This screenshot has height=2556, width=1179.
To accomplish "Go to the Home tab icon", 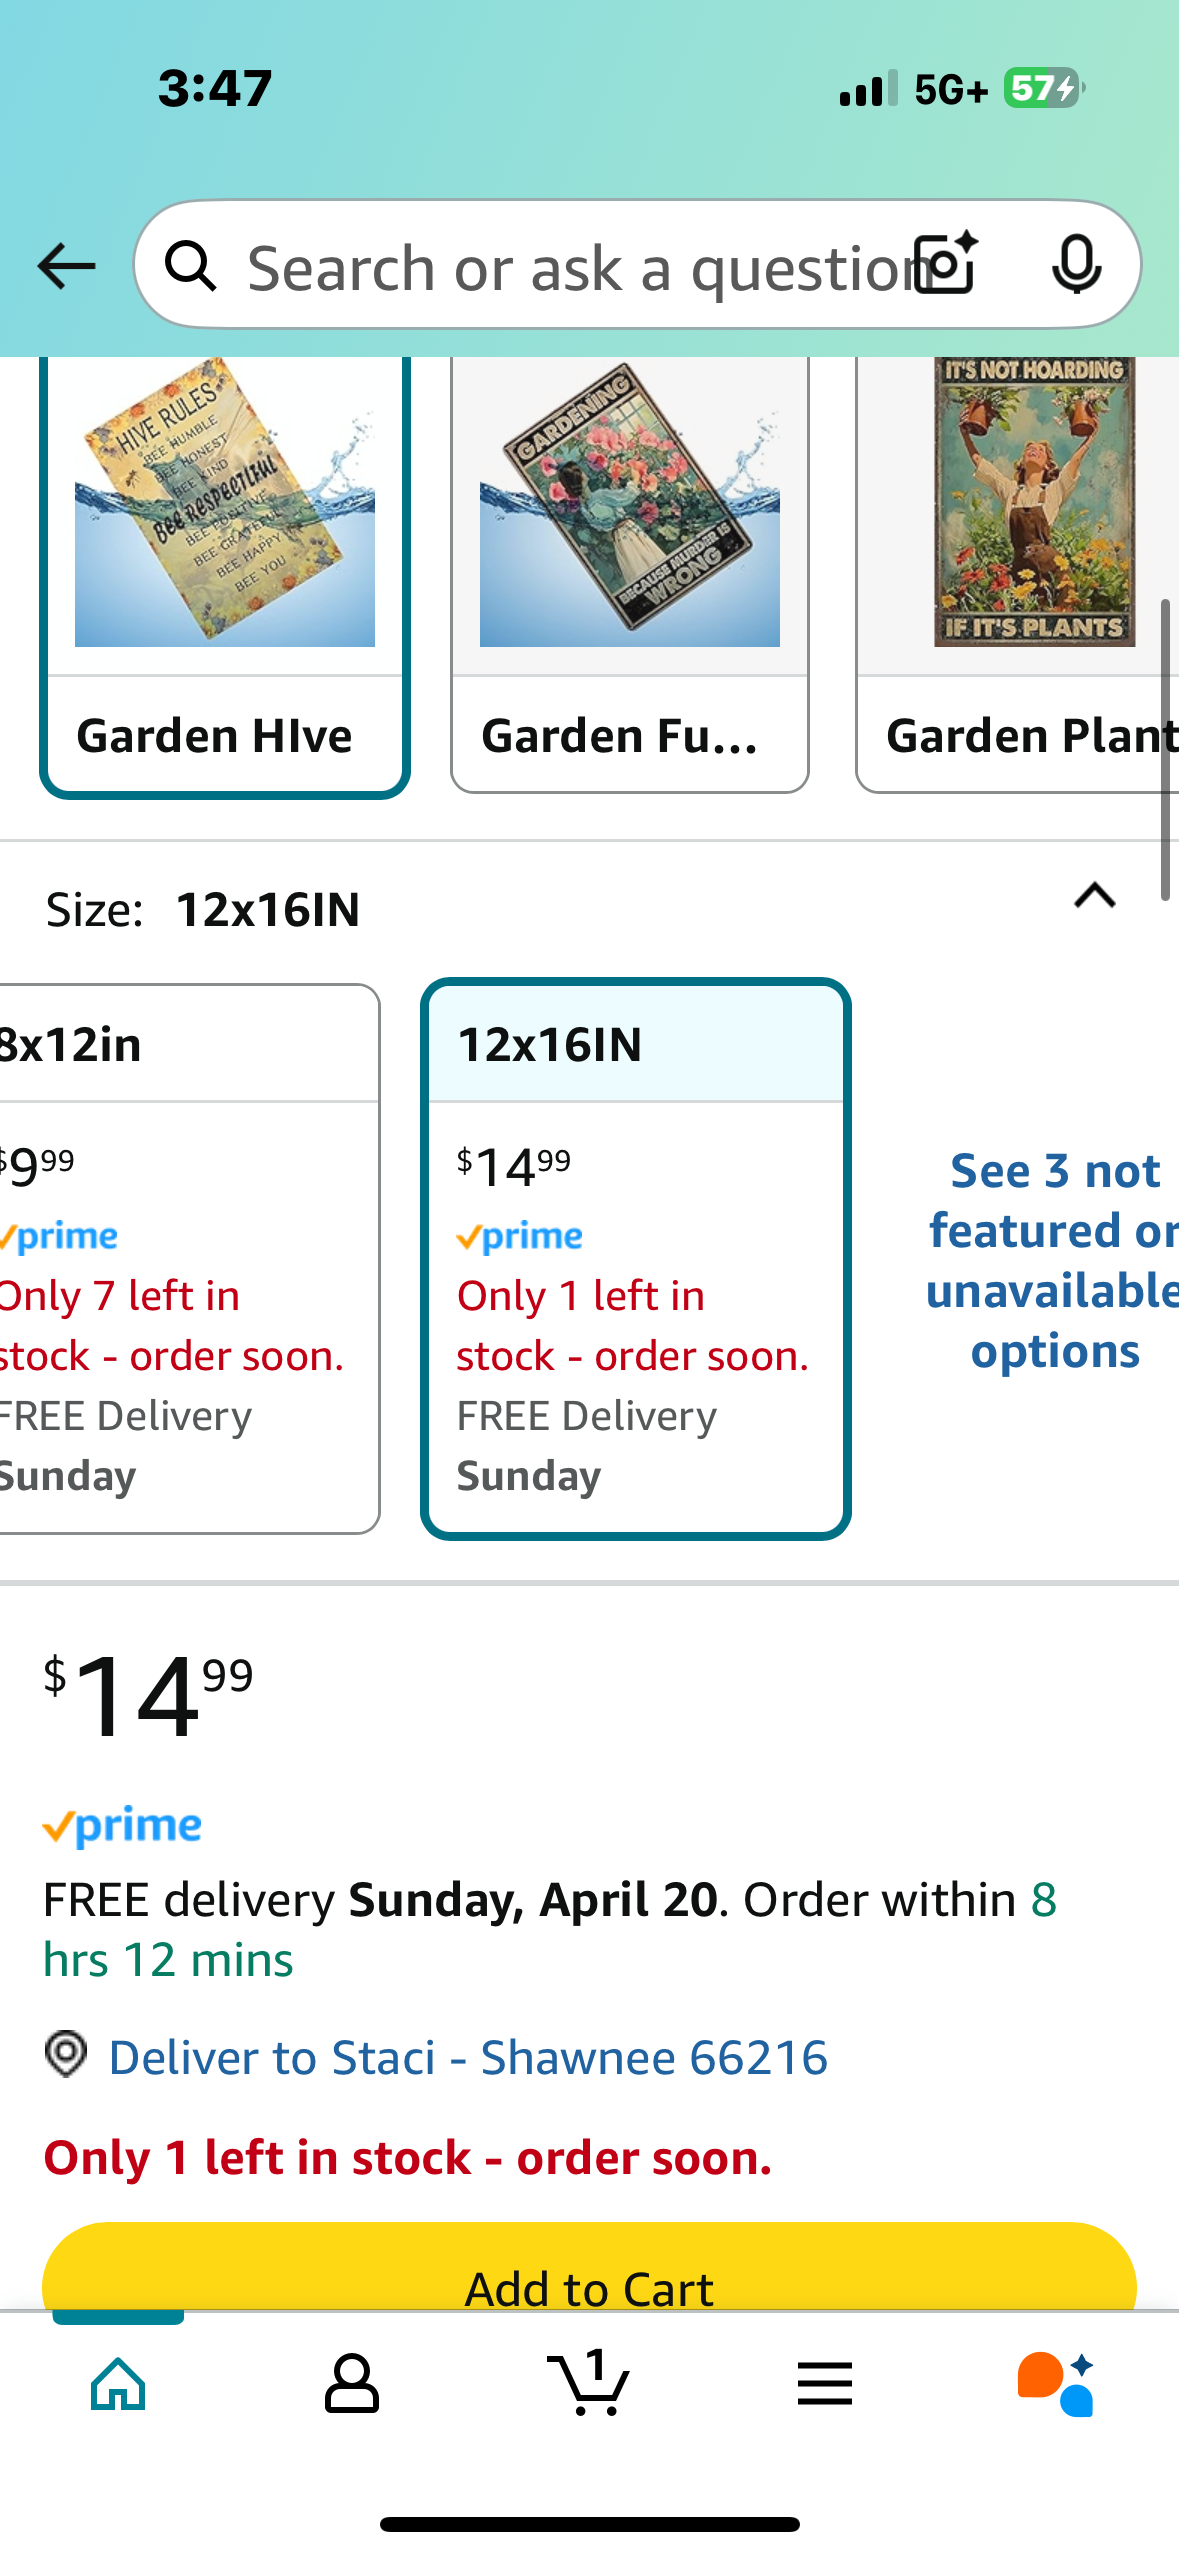I will coord(119,2384).
